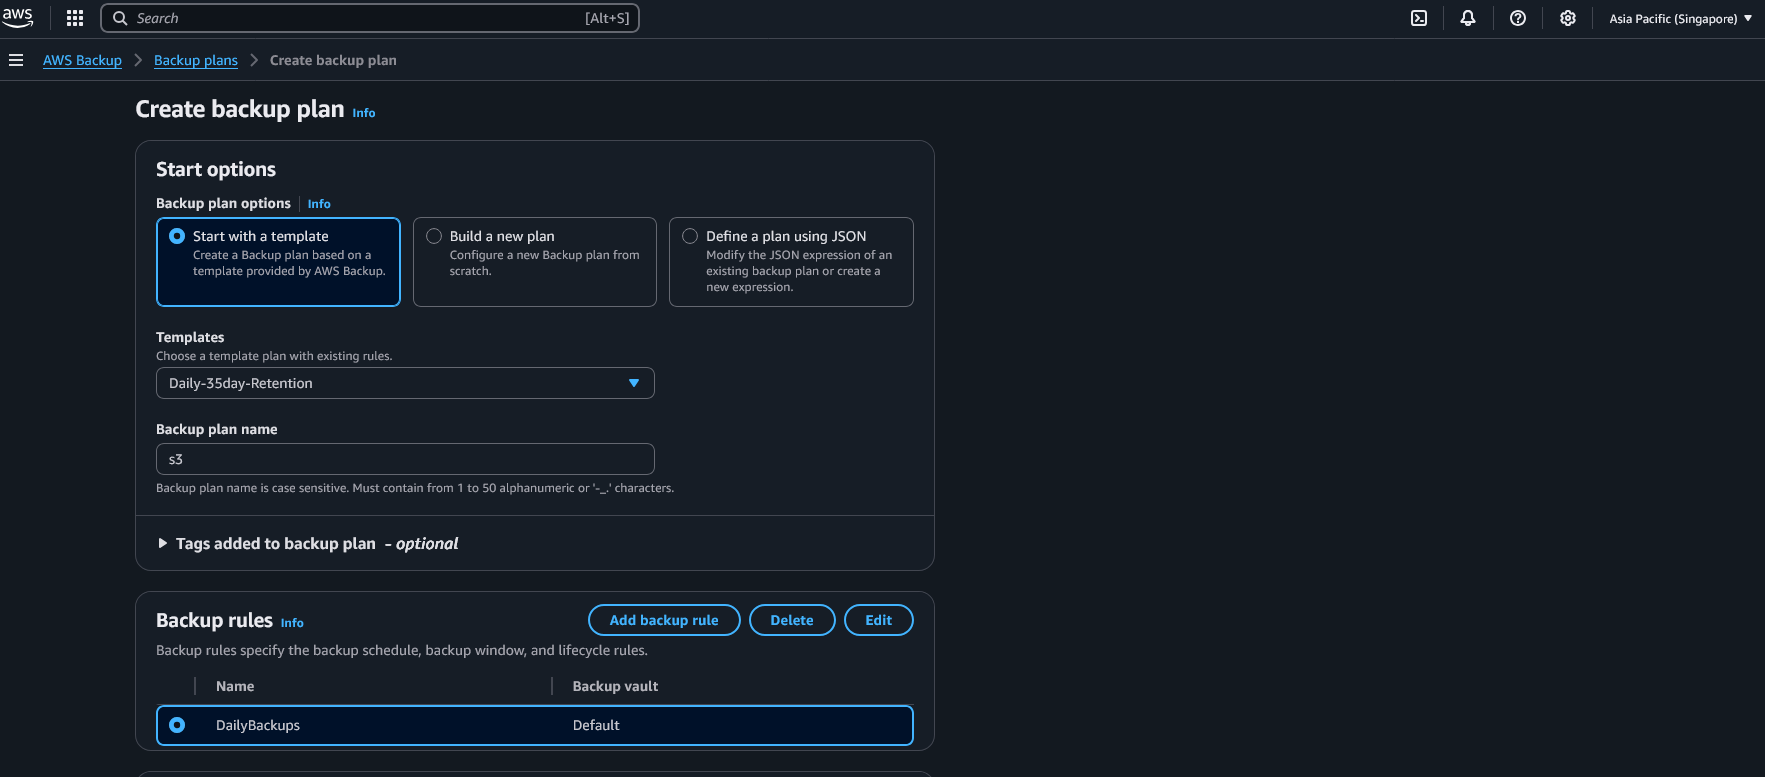Open Info link beside Create backup plan
This screenshot has width=1765, height=777.
[x=364, y=113]
